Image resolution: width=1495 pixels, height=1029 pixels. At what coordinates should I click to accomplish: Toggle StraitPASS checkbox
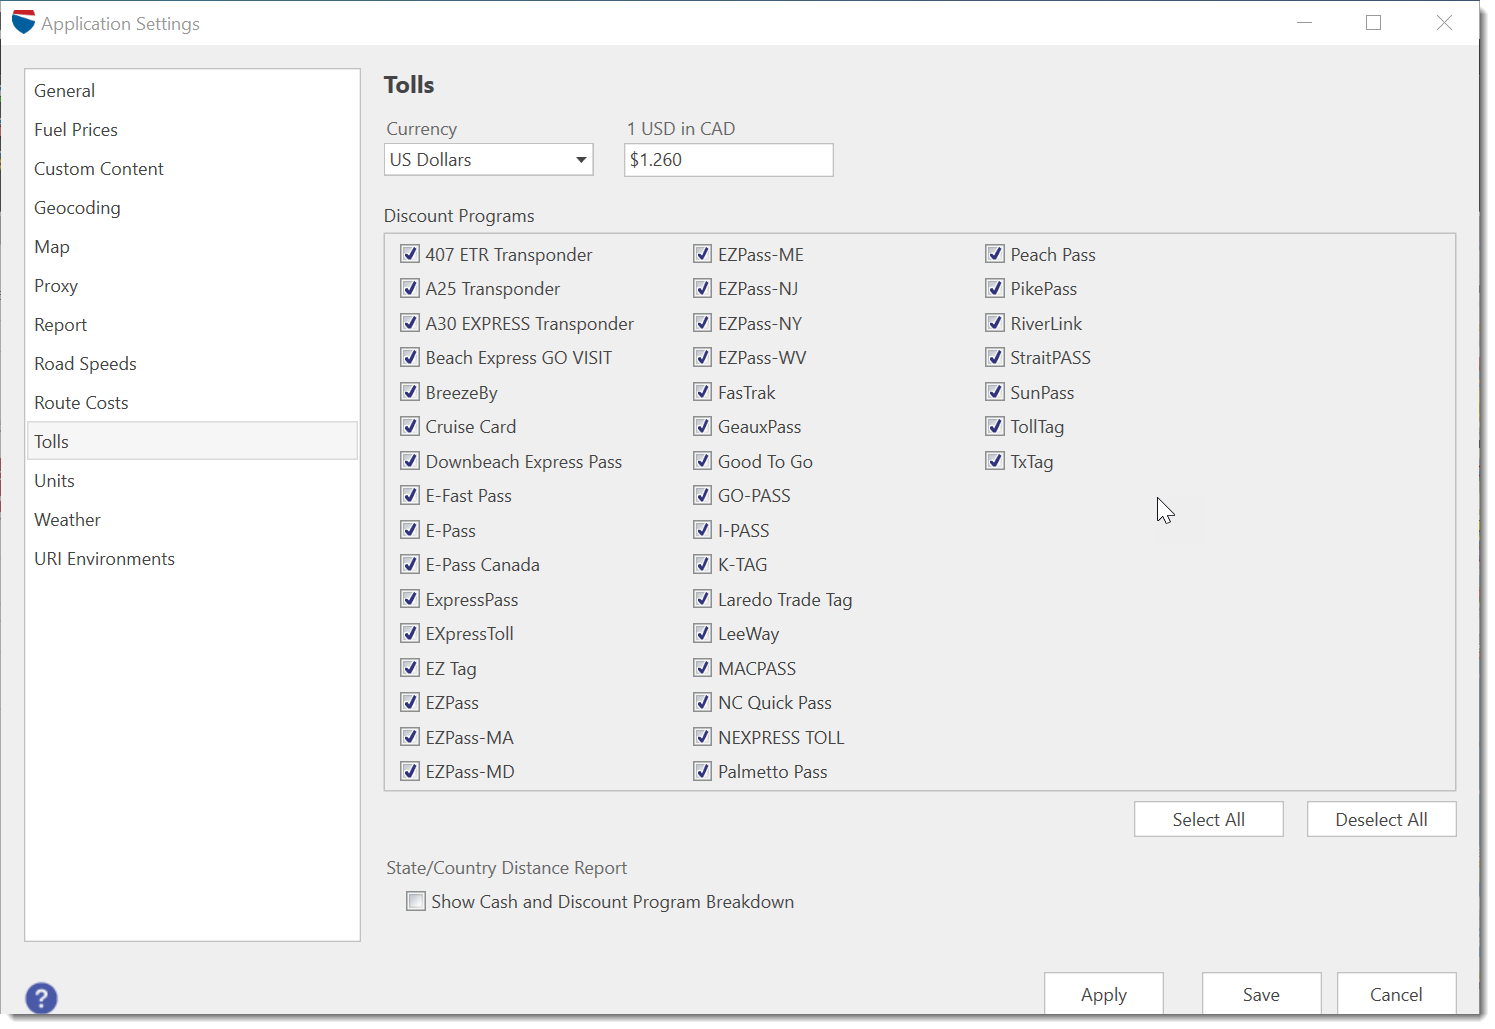coord(995,357)
